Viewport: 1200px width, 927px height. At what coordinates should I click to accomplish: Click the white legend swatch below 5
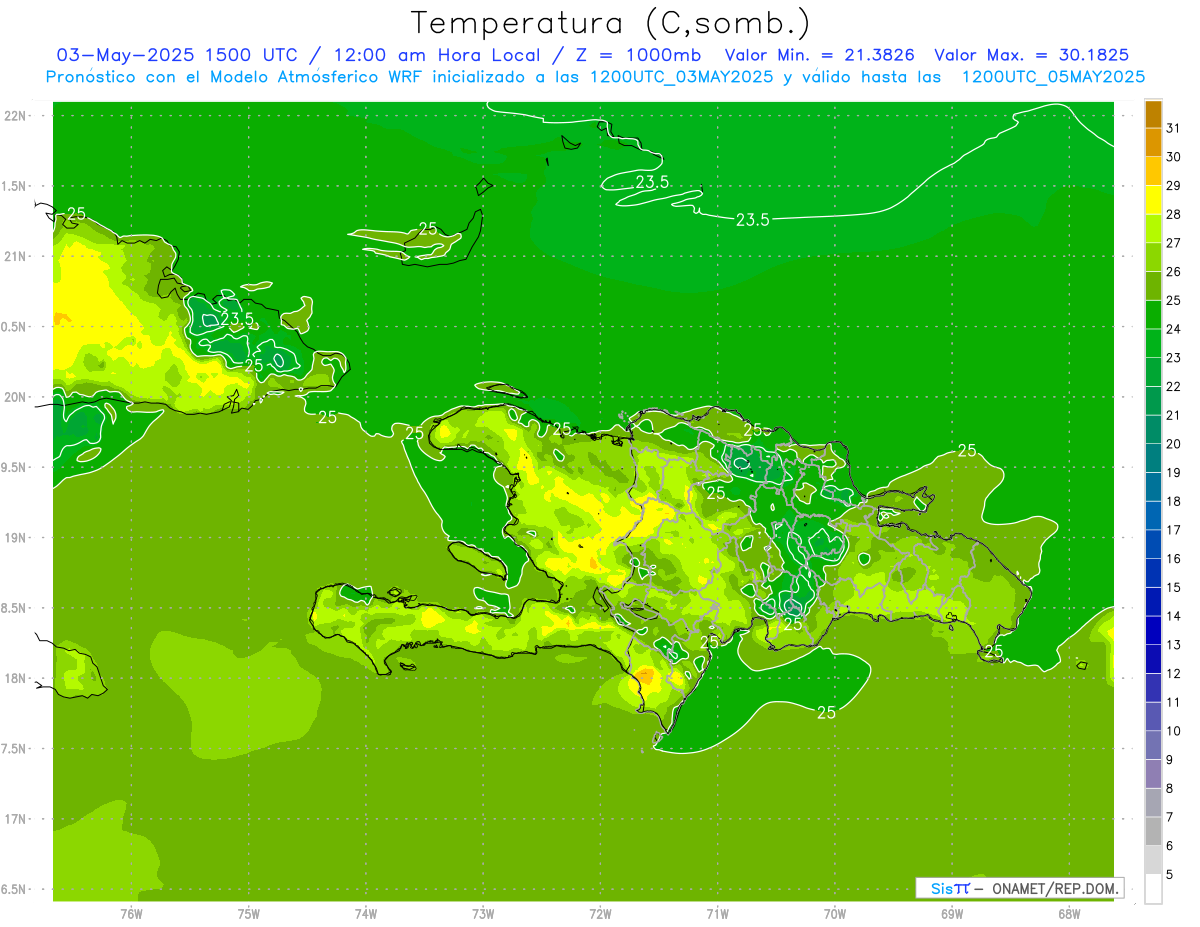coord(1153,889)
